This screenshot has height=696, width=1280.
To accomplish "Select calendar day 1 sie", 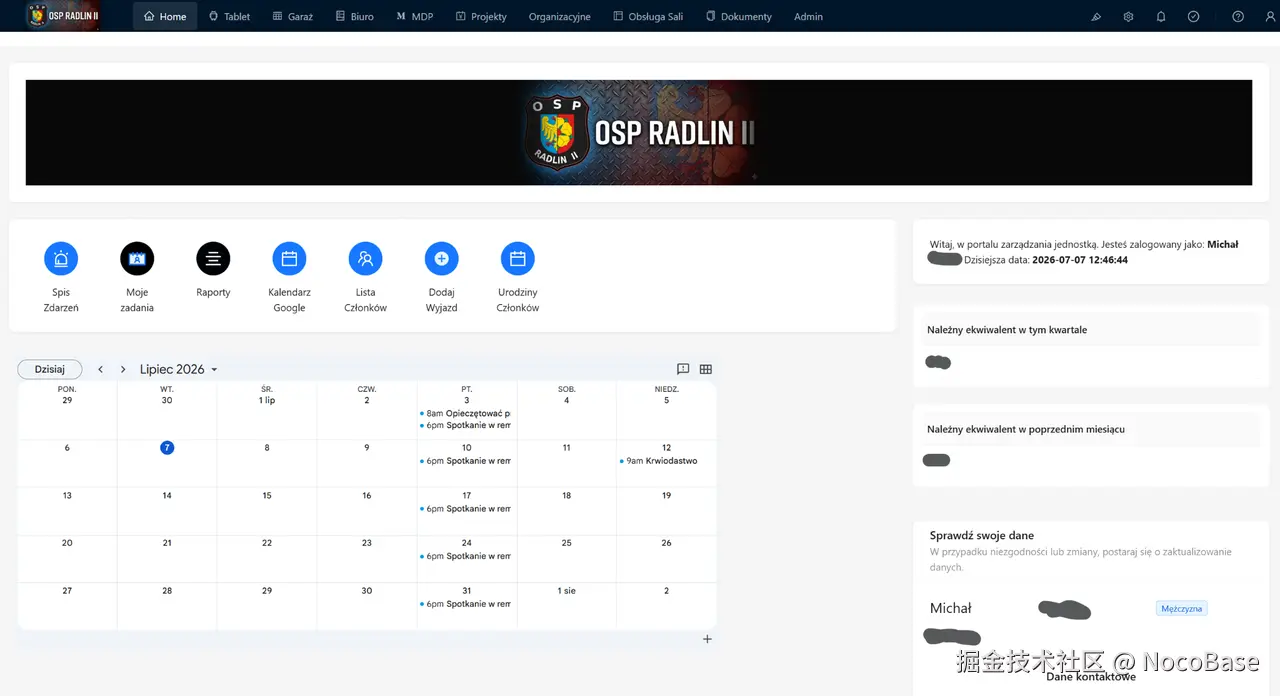I will tap(566, 591).
